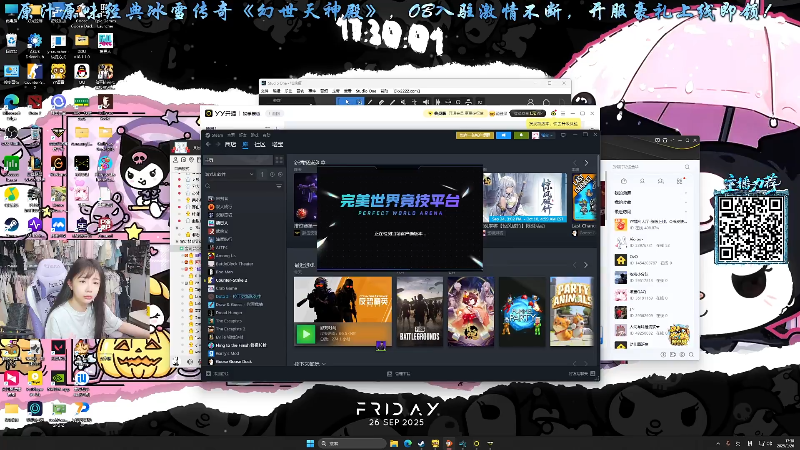Open the Add a Game button at Steam bottom left
The width and height of the screenshot is (800, 450).
[218, 374]
